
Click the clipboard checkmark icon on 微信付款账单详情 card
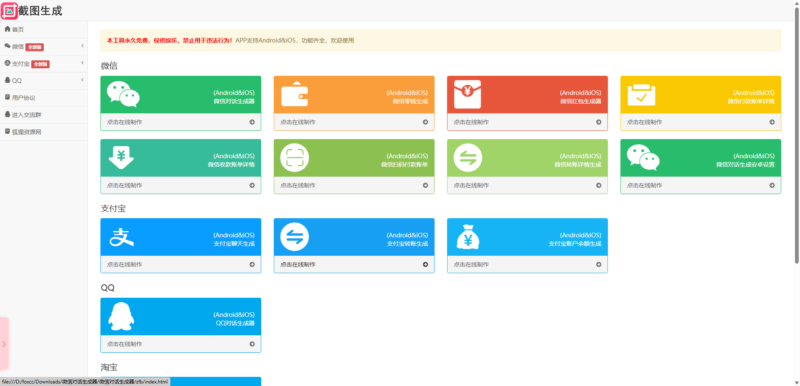641,95
